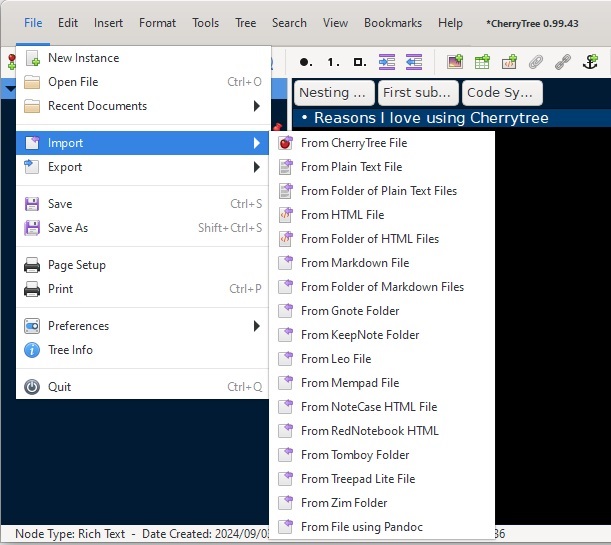Open the Bookmarks menu
This screenshot has height=545, width=611.
click(x=393, y=23)
